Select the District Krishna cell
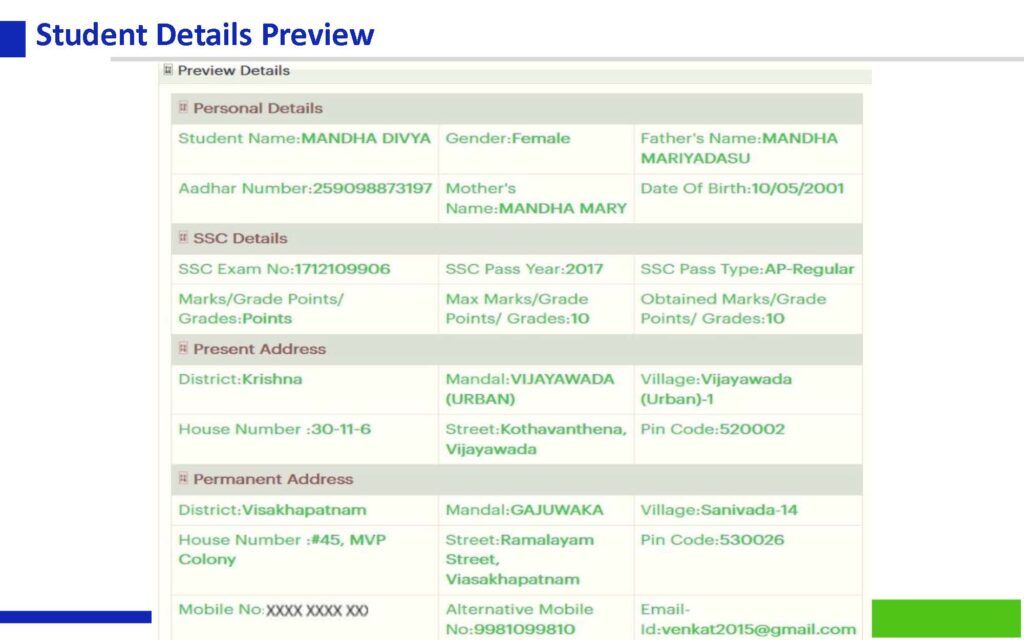Screen dimensions: 1024x640 point(240,379)
